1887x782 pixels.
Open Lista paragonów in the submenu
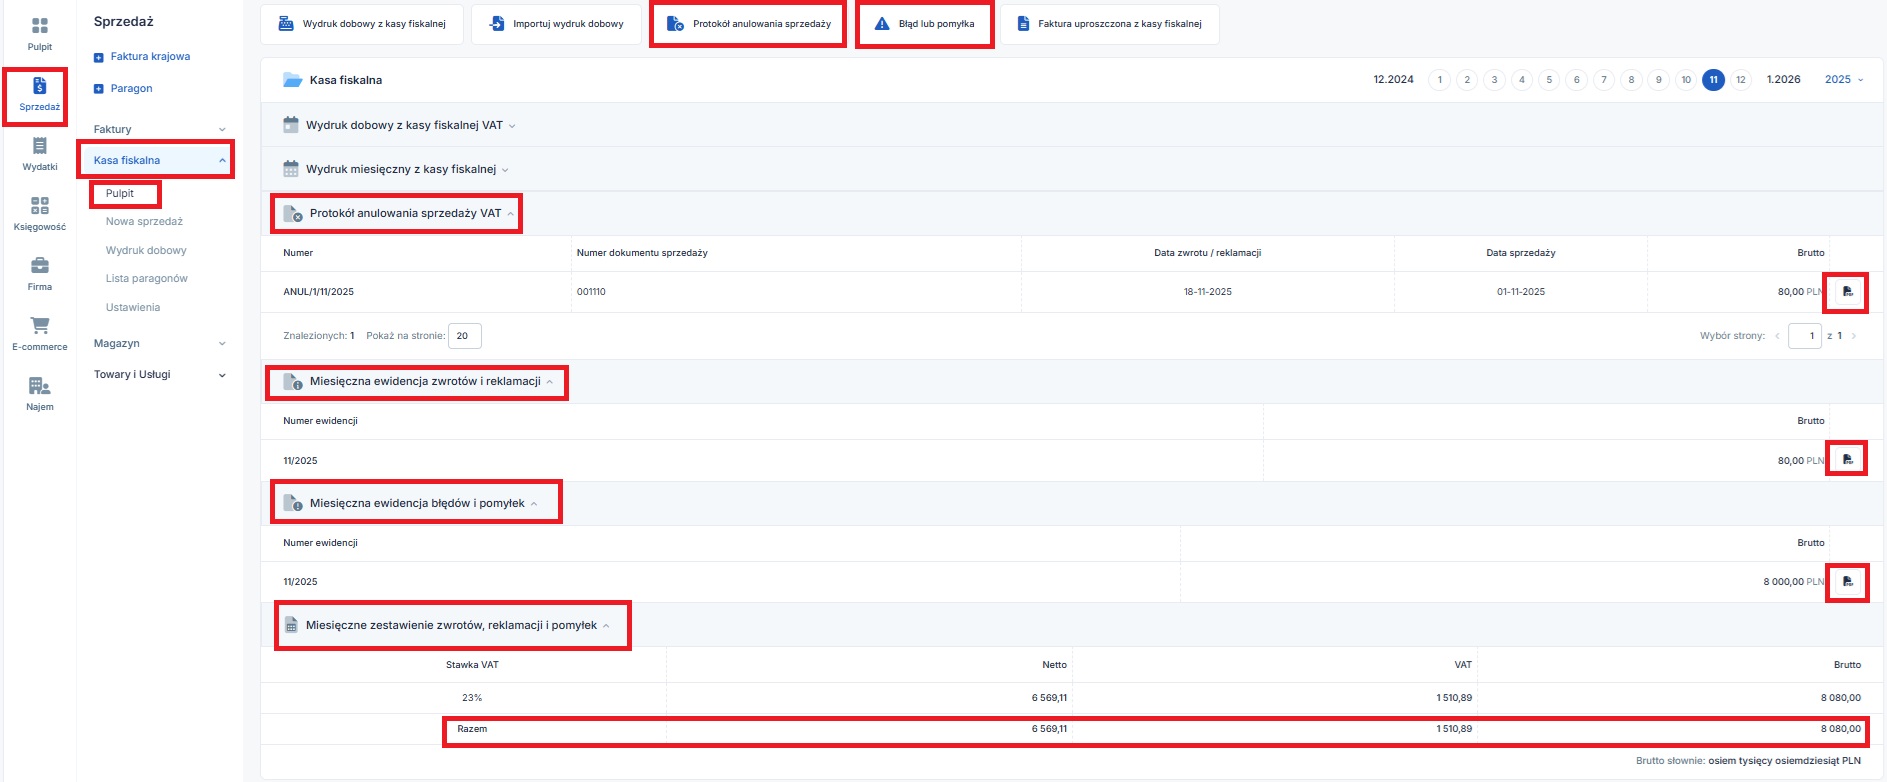(147, 279)
